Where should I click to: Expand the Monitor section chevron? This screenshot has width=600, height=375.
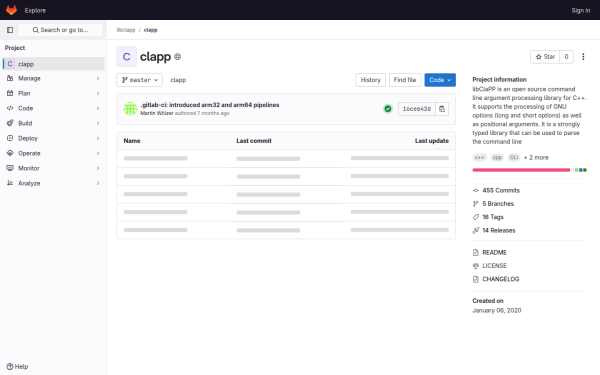point(98,168)
